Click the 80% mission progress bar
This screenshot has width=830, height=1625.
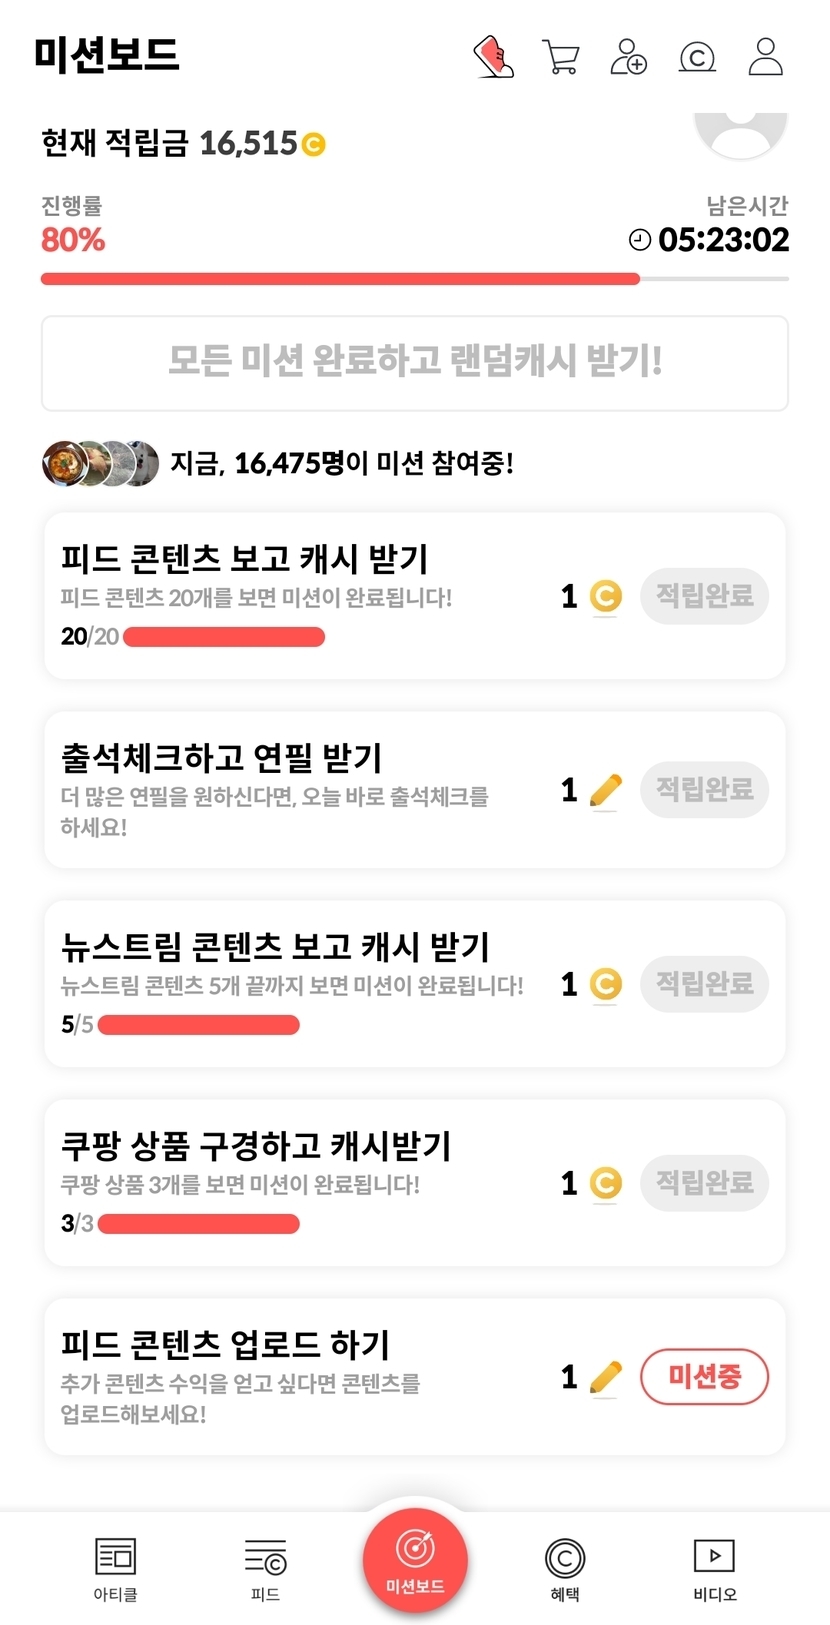click(x=414, y=279)
